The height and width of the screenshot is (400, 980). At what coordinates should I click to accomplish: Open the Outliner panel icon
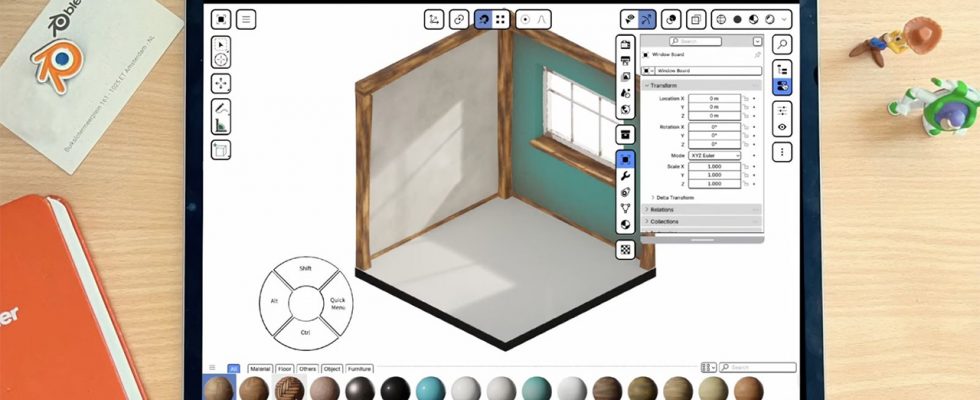pos(782,69)
